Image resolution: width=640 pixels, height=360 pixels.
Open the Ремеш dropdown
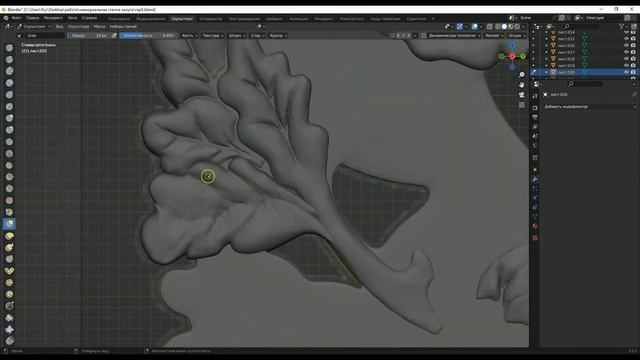click(x=494, y=36)
